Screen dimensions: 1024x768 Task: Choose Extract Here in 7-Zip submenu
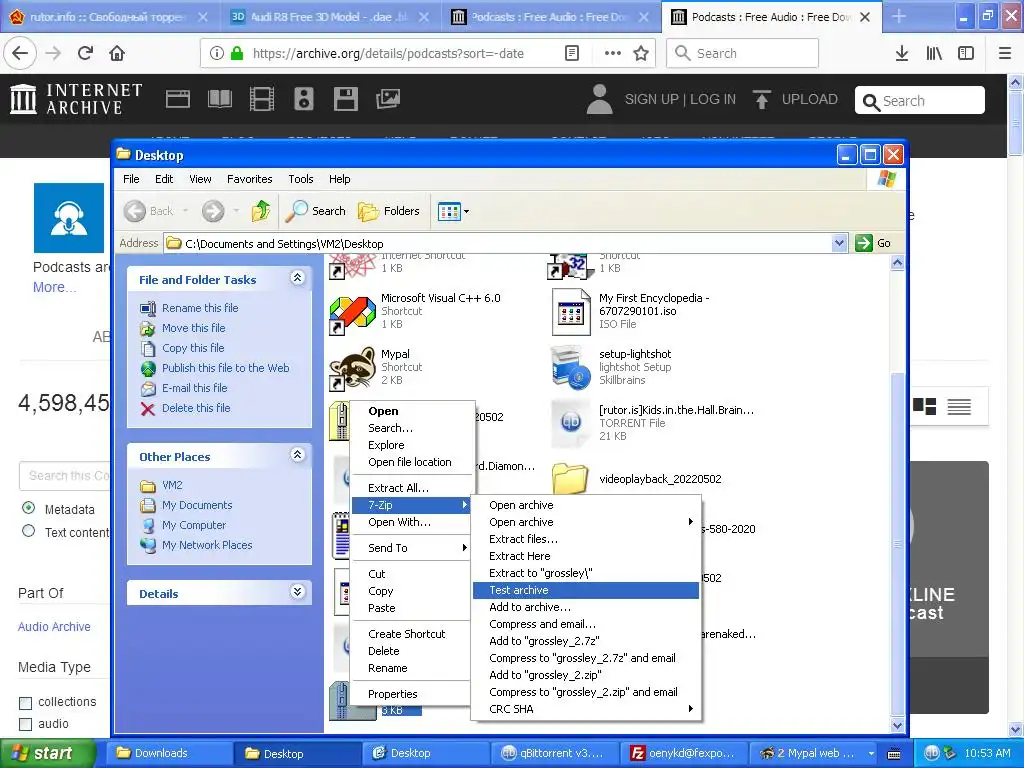pyautogui.click(x=586, y=556)
